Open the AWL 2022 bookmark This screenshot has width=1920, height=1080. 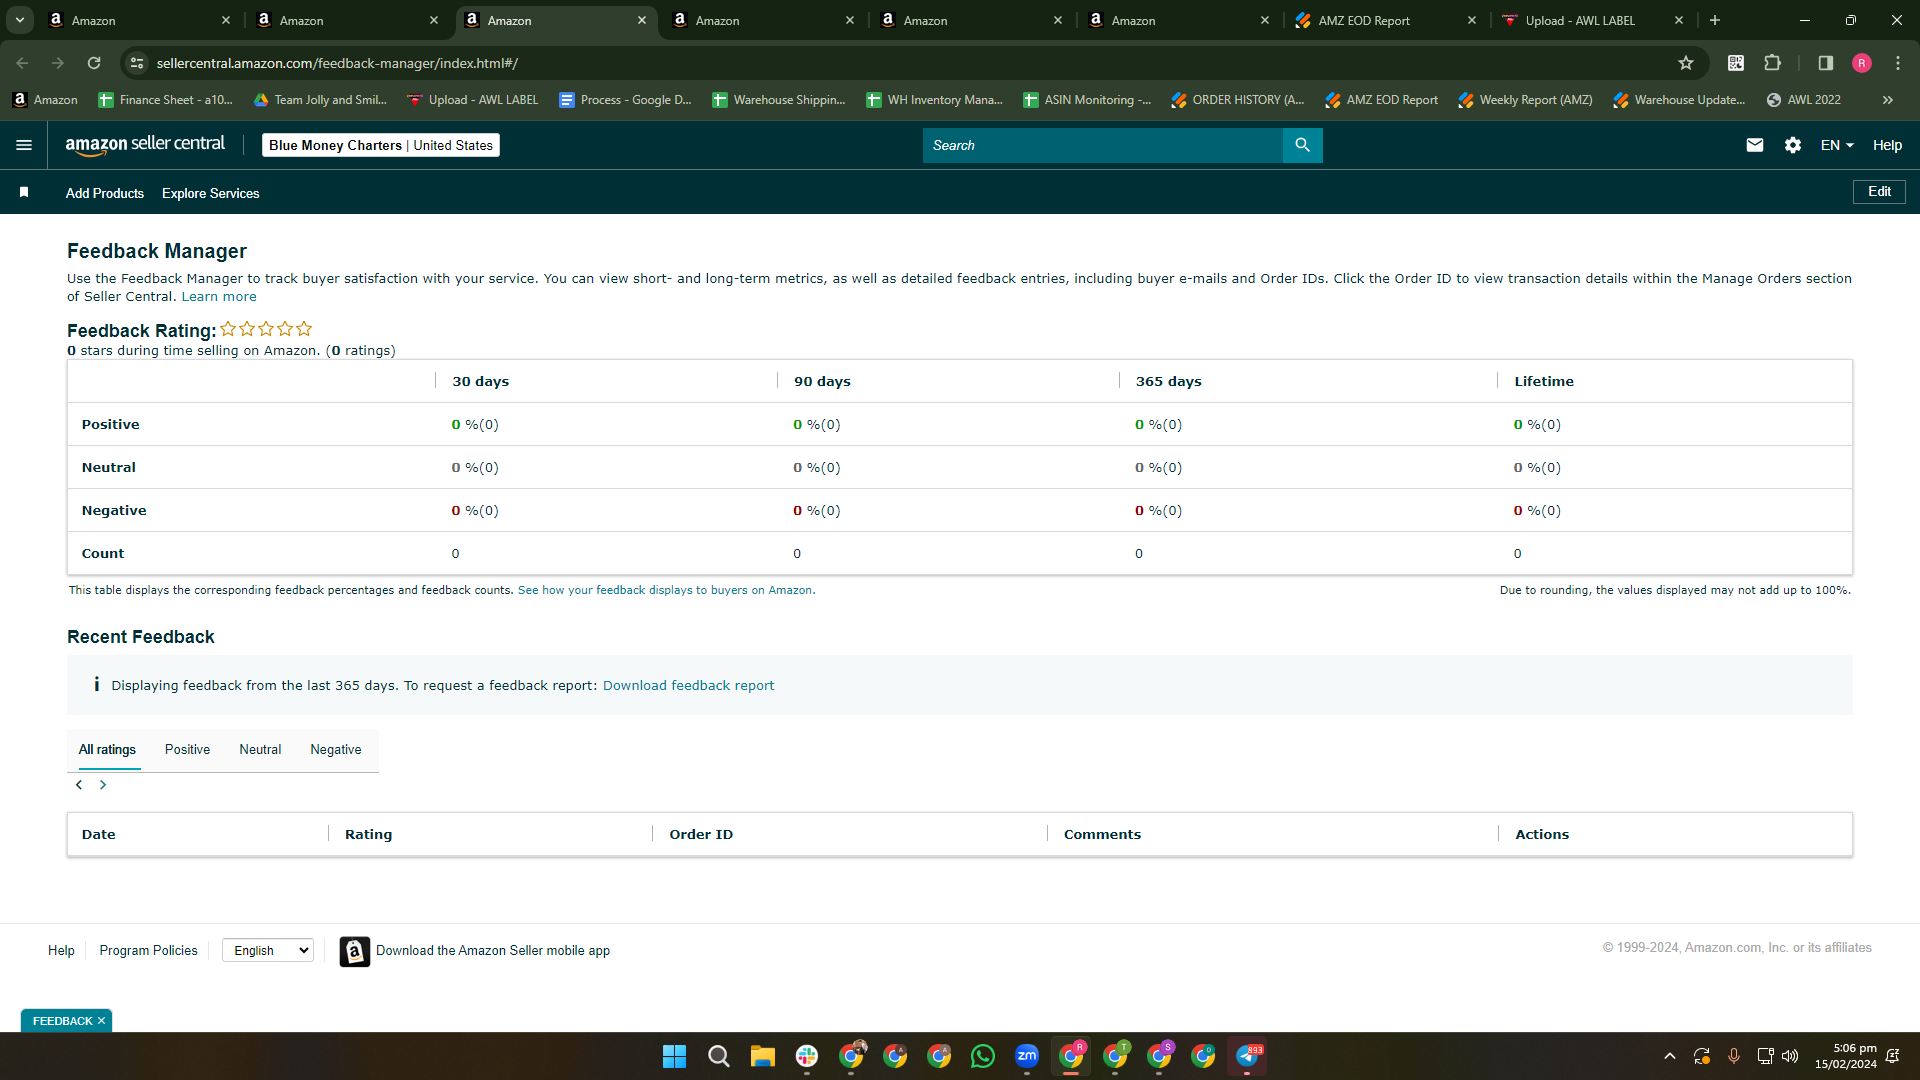(1803, 100)
